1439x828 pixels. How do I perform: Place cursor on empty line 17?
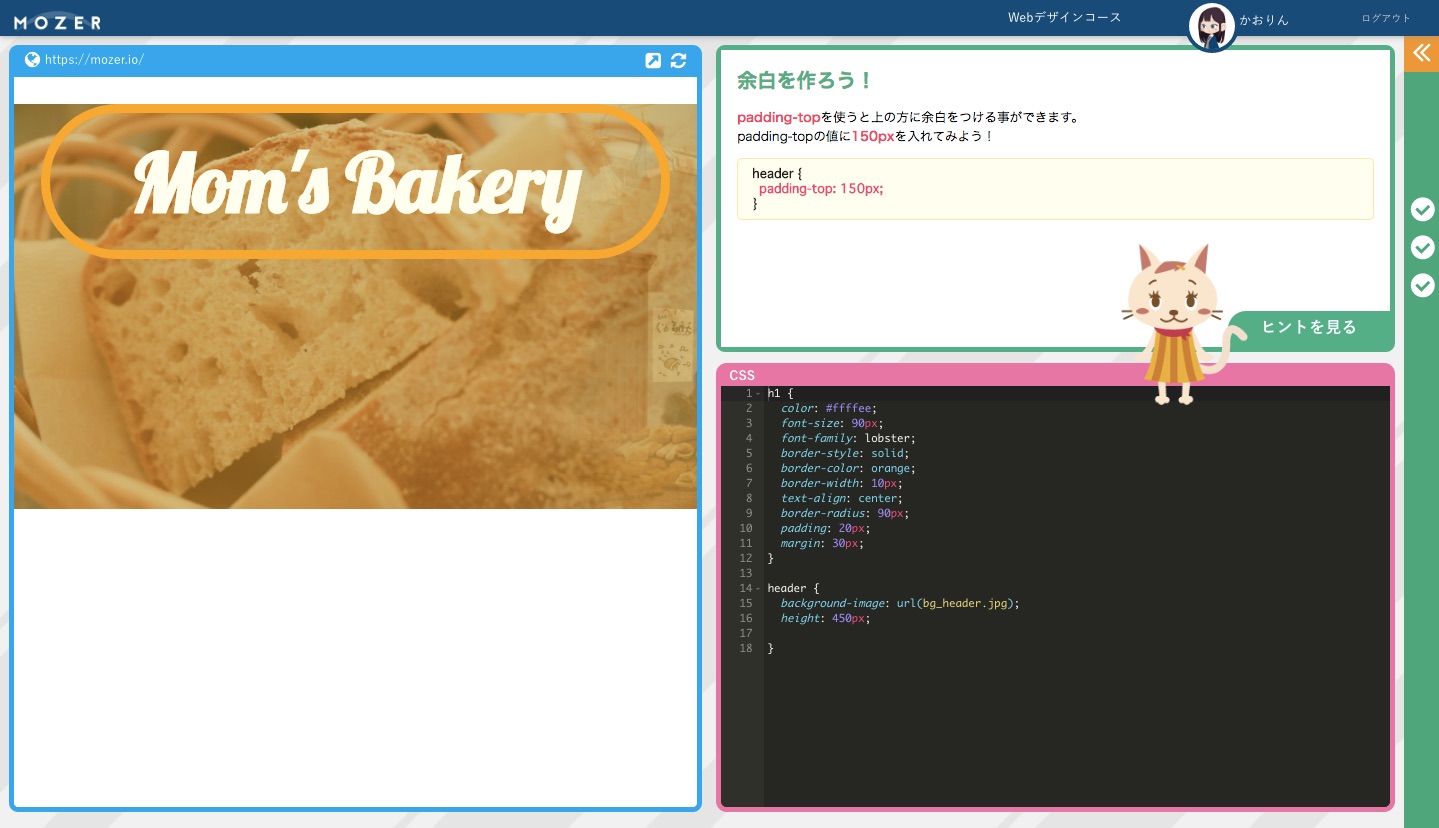point(900,633)
